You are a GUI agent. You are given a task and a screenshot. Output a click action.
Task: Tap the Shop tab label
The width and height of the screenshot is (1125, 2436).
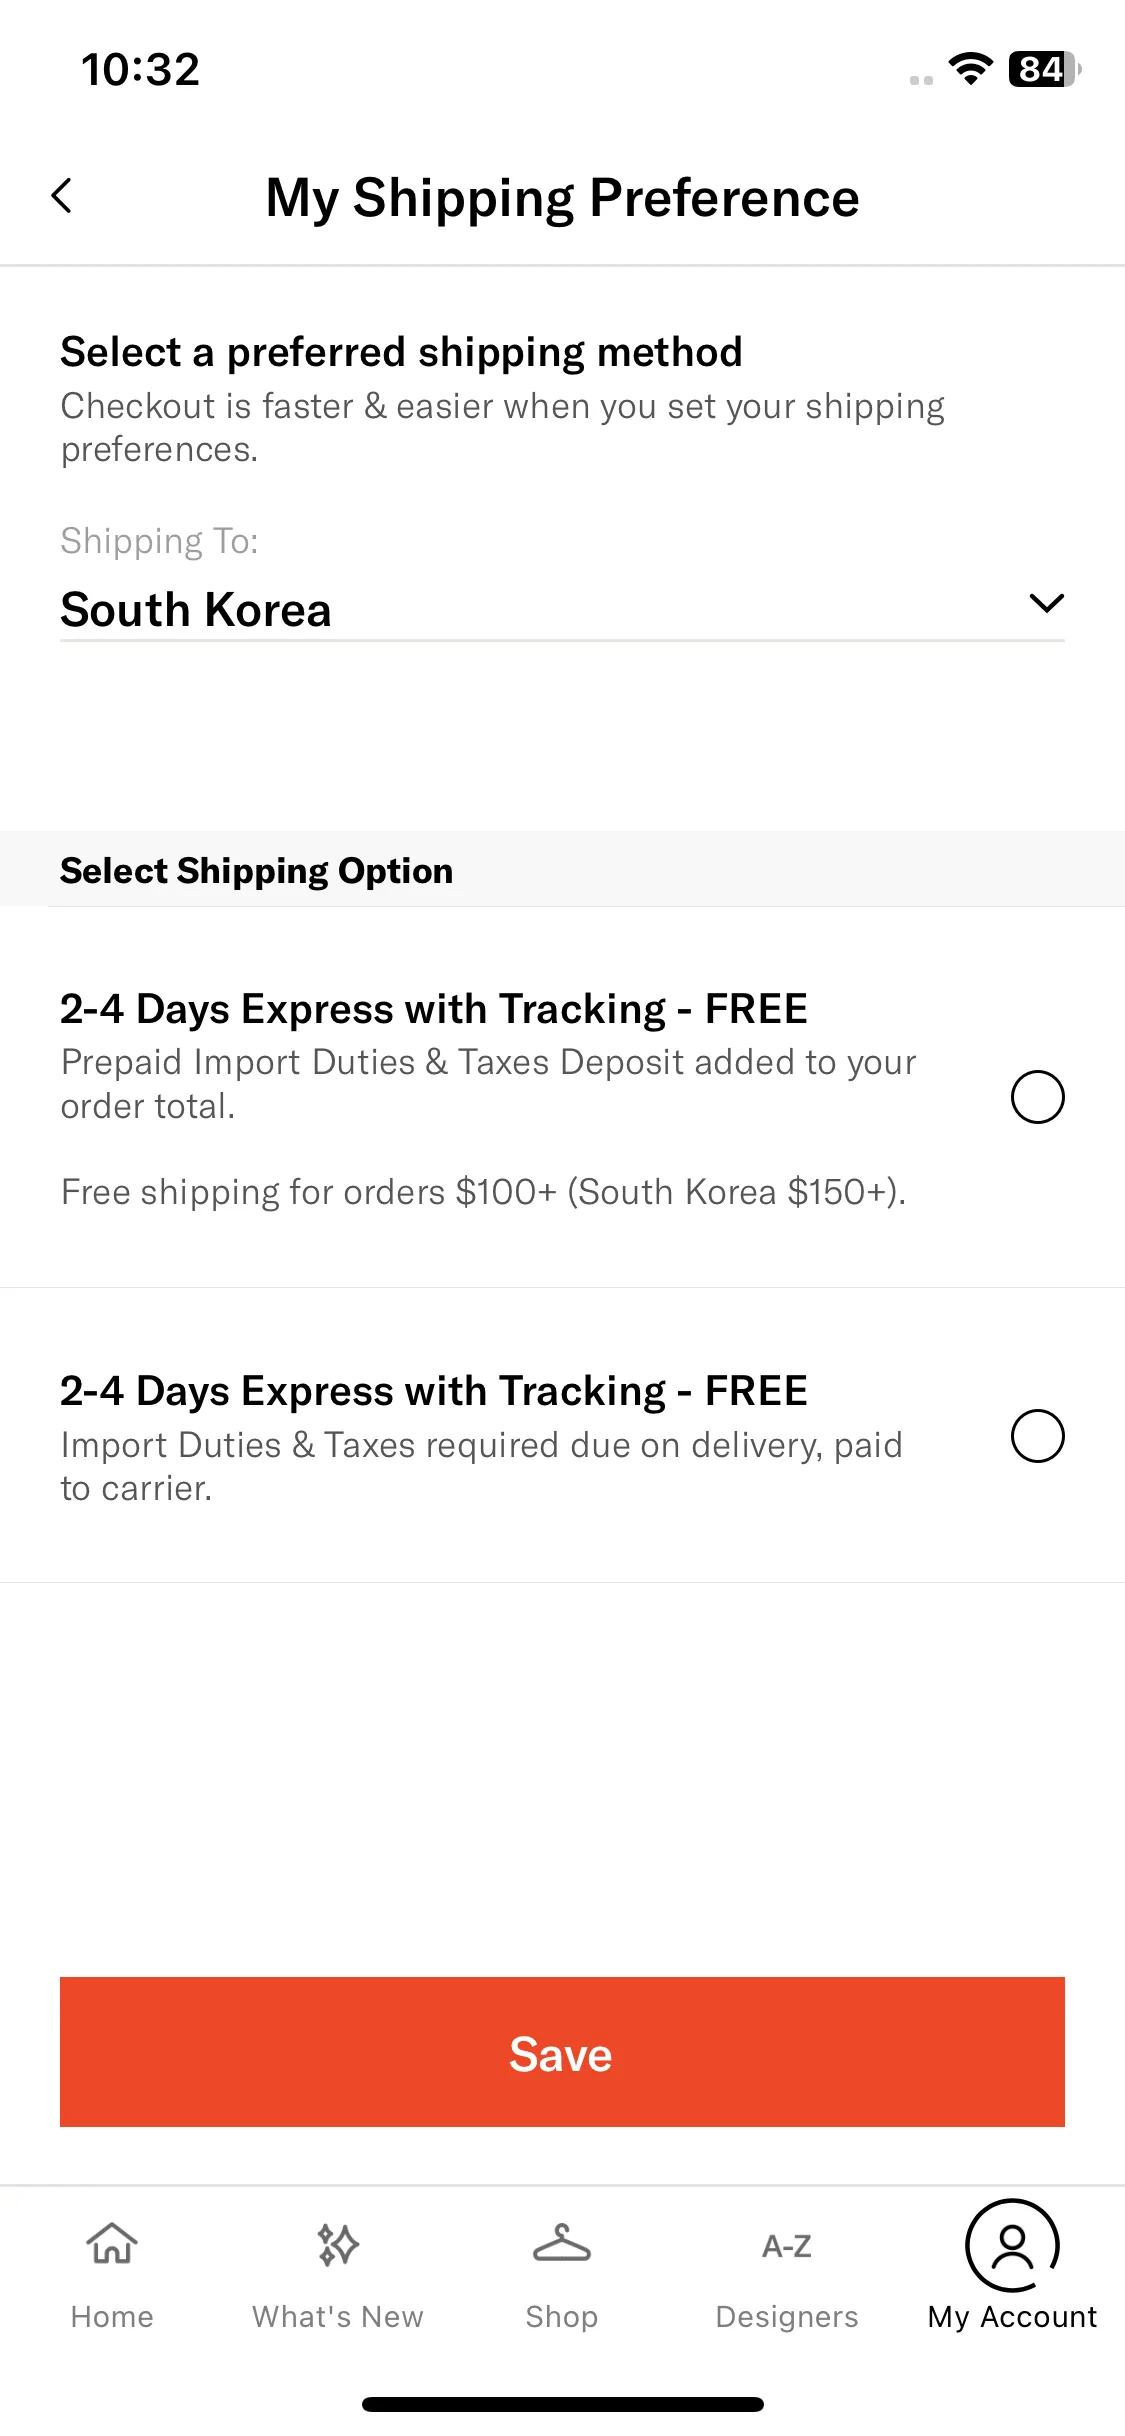click(562, 2316)
